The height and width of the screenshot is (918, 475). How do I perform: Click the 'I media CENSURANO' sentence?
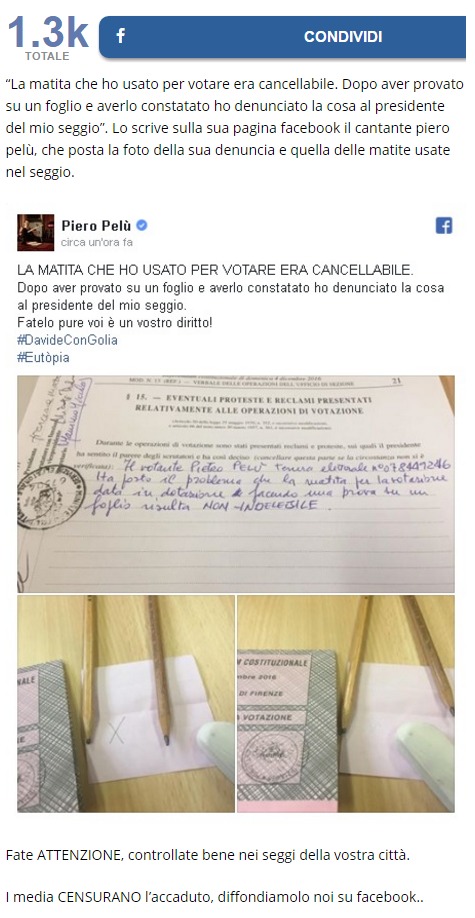pos(215,896)
